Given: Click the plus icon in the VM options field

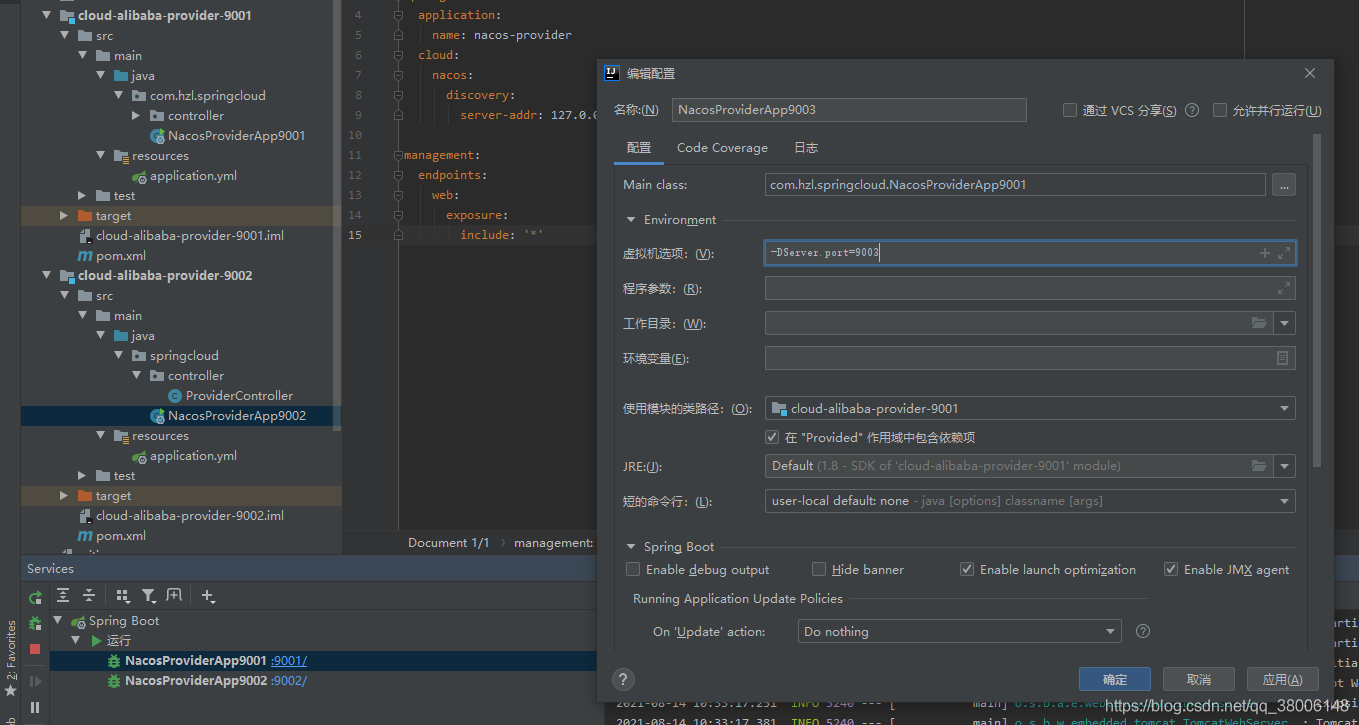Looking at the screenshot, I should pos(1265,254).
